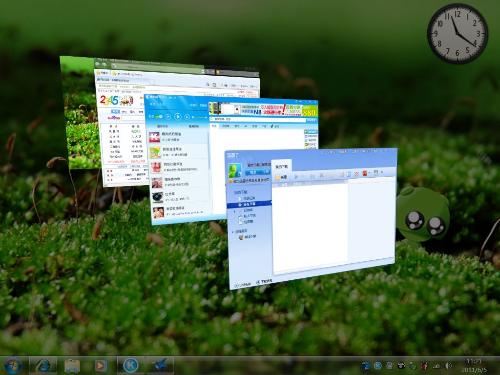Launch Internet Explorer from the taskbar

[43, 366]
